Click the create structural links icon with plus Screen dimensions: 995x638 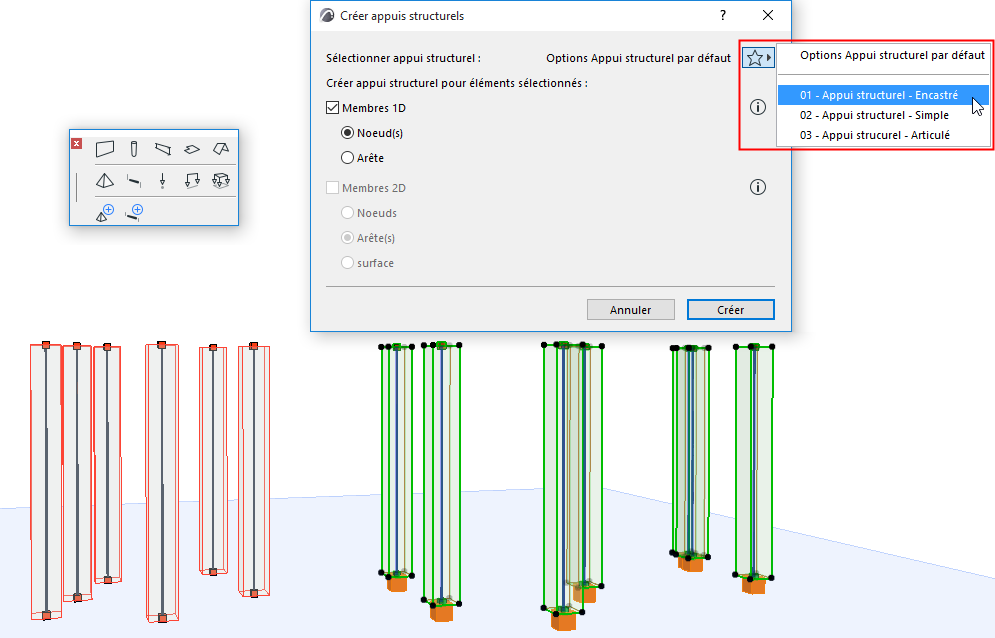pos(134,213)
